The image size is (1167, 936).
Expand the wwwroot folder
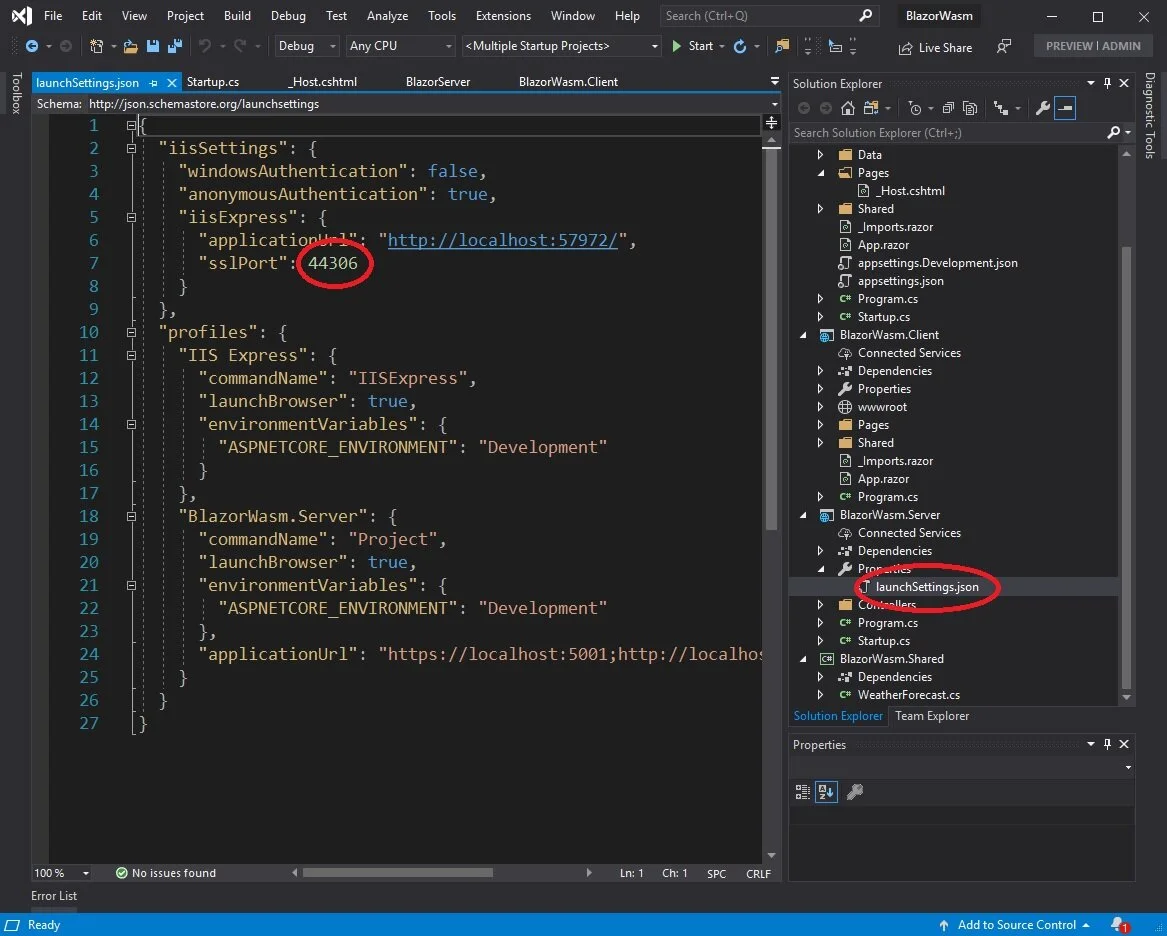click(820, 407)
